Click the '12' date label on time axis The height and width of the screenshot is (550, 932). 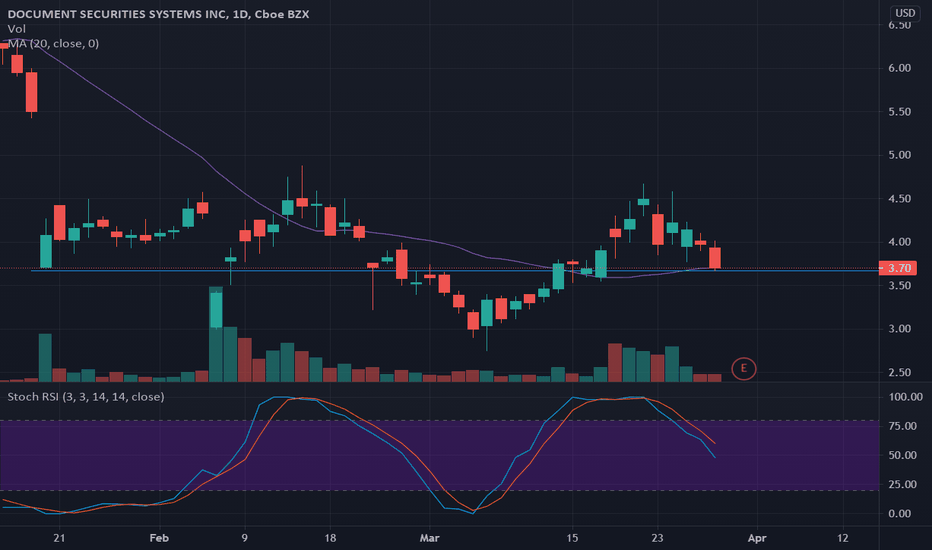coord(843,538)
